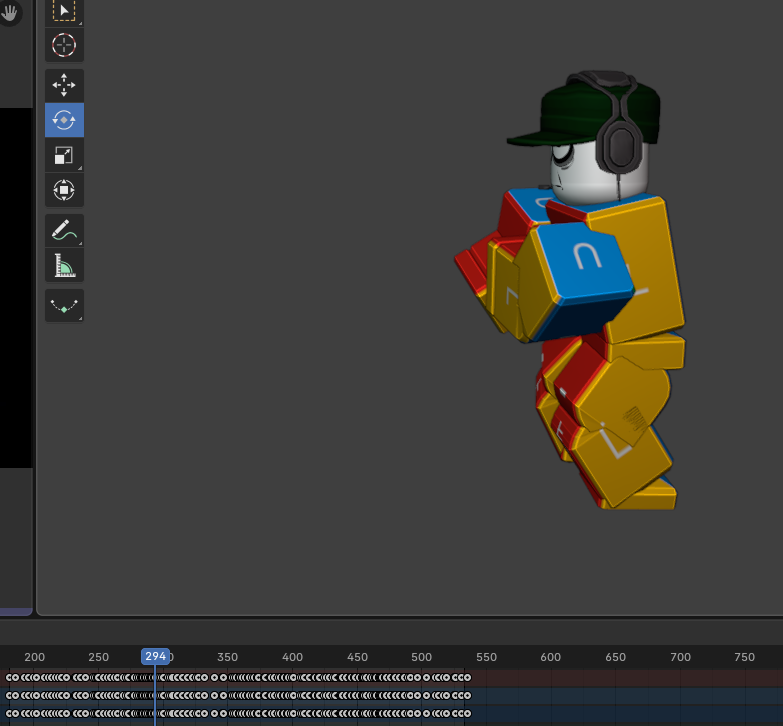The image size is (783, 726).
Task: Click frame 500 on timeline ruler
Action: (x=421, y=657)
